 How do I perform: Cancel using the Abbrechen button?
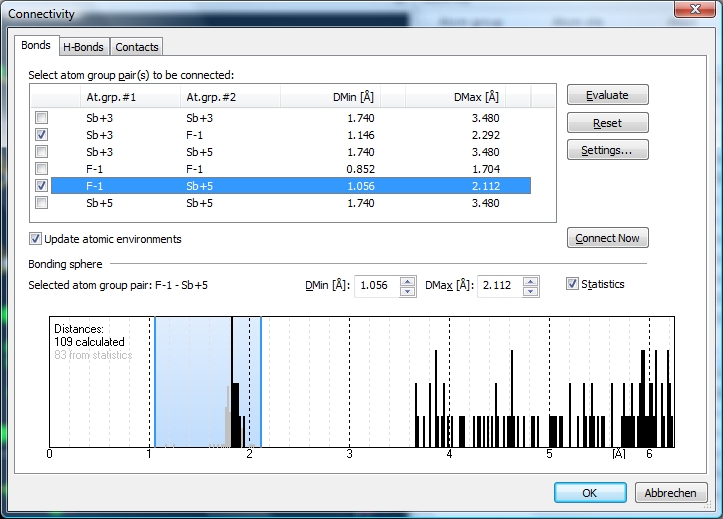(x=669, y=493)
